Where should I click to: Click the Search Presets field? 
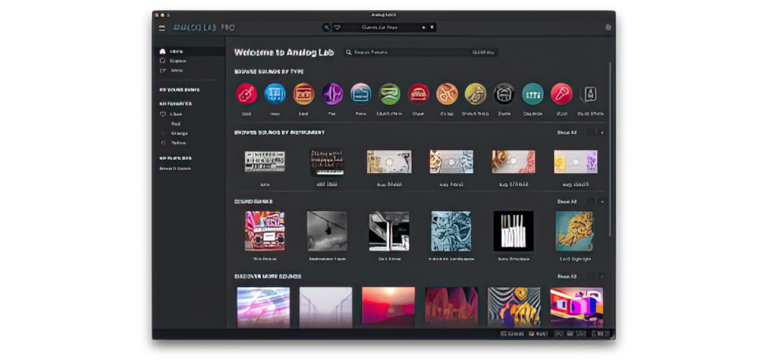421,52
